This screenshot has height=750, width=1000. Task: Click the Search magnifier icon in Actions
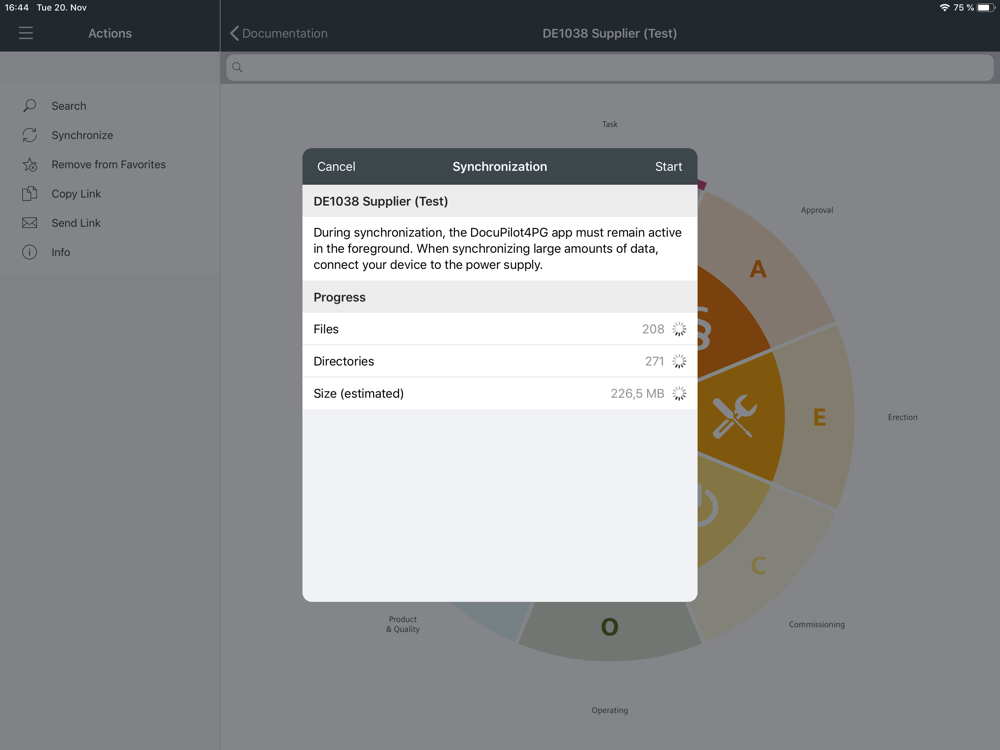[x=29, y=106]
